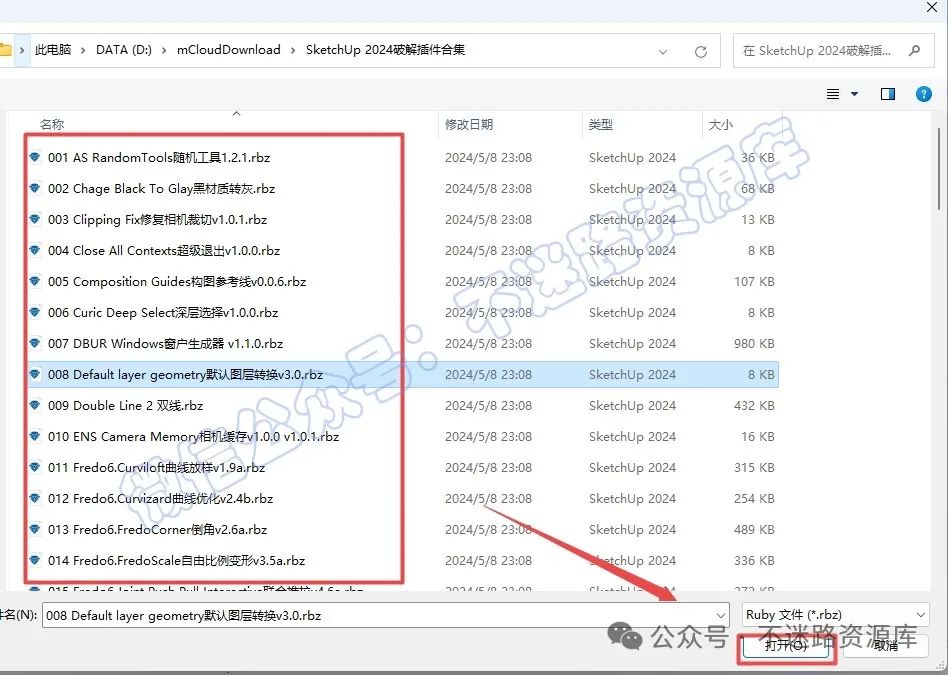Click the file name input field
The image size is (948, 675).
385,616
